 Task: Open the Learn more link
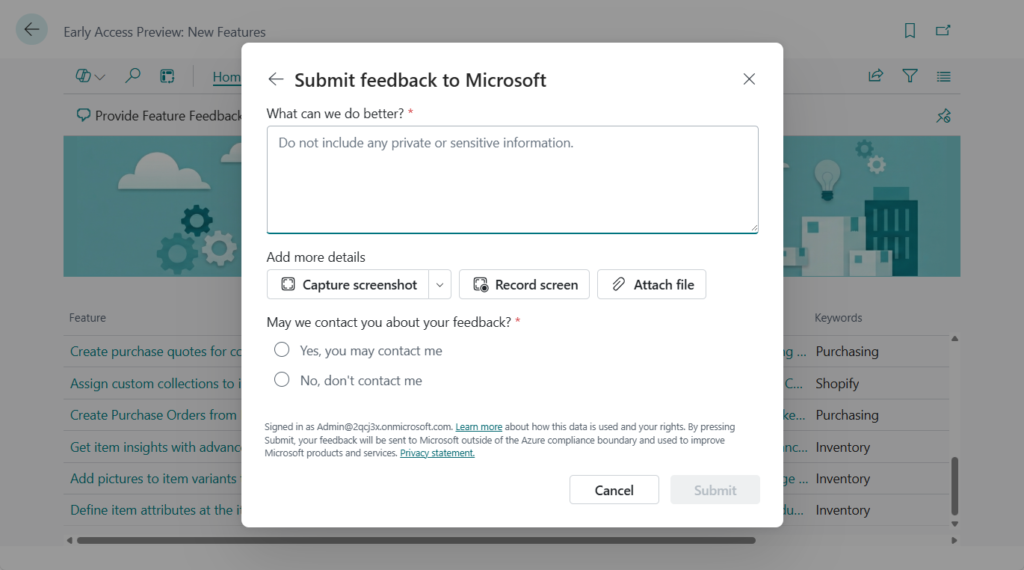tap(479, 427)
